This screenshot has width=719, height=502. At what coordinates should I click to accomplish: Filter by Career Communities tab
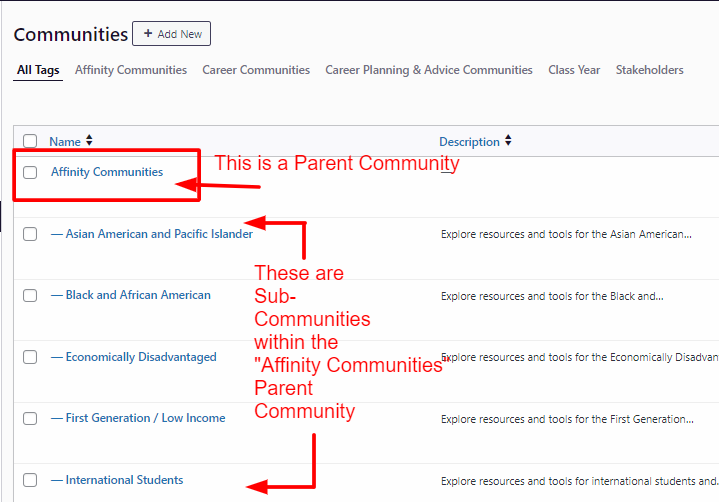[256, 70]
